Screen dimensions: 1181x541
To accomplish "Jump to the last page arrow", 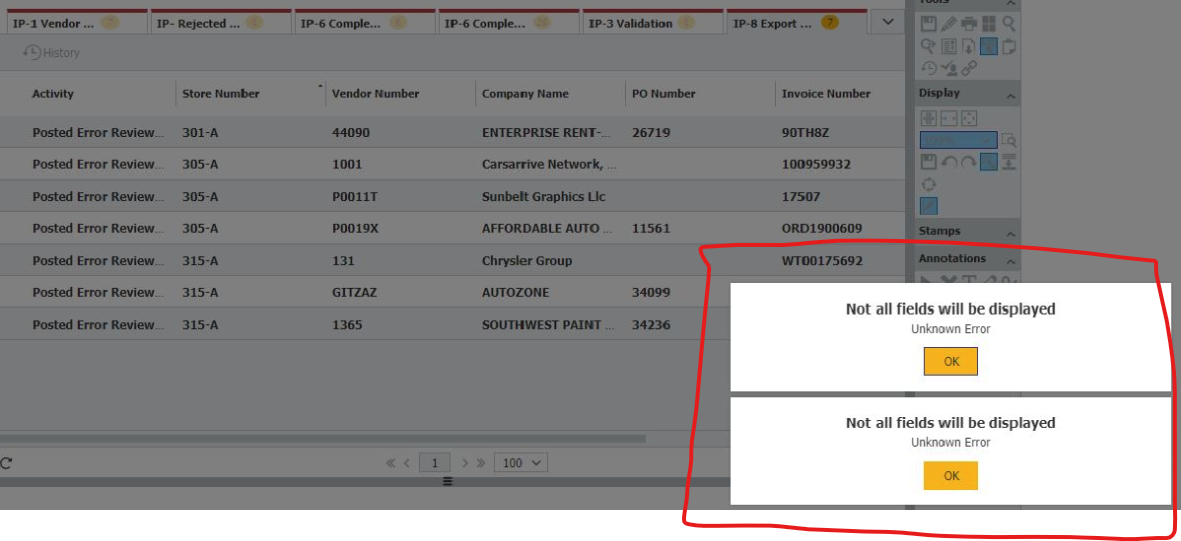I will [481, 463].
